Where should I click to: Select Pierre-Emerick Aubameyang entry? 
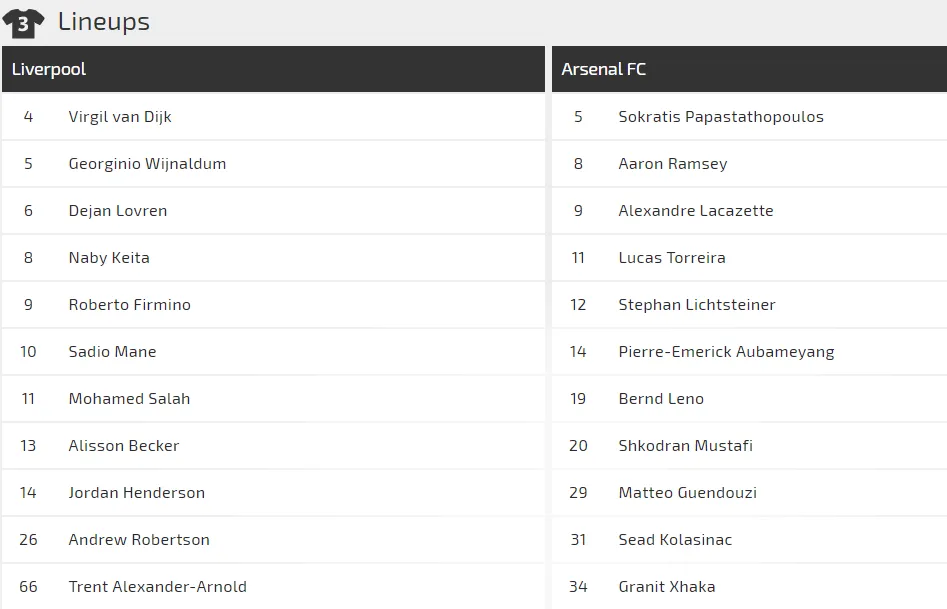726,352
